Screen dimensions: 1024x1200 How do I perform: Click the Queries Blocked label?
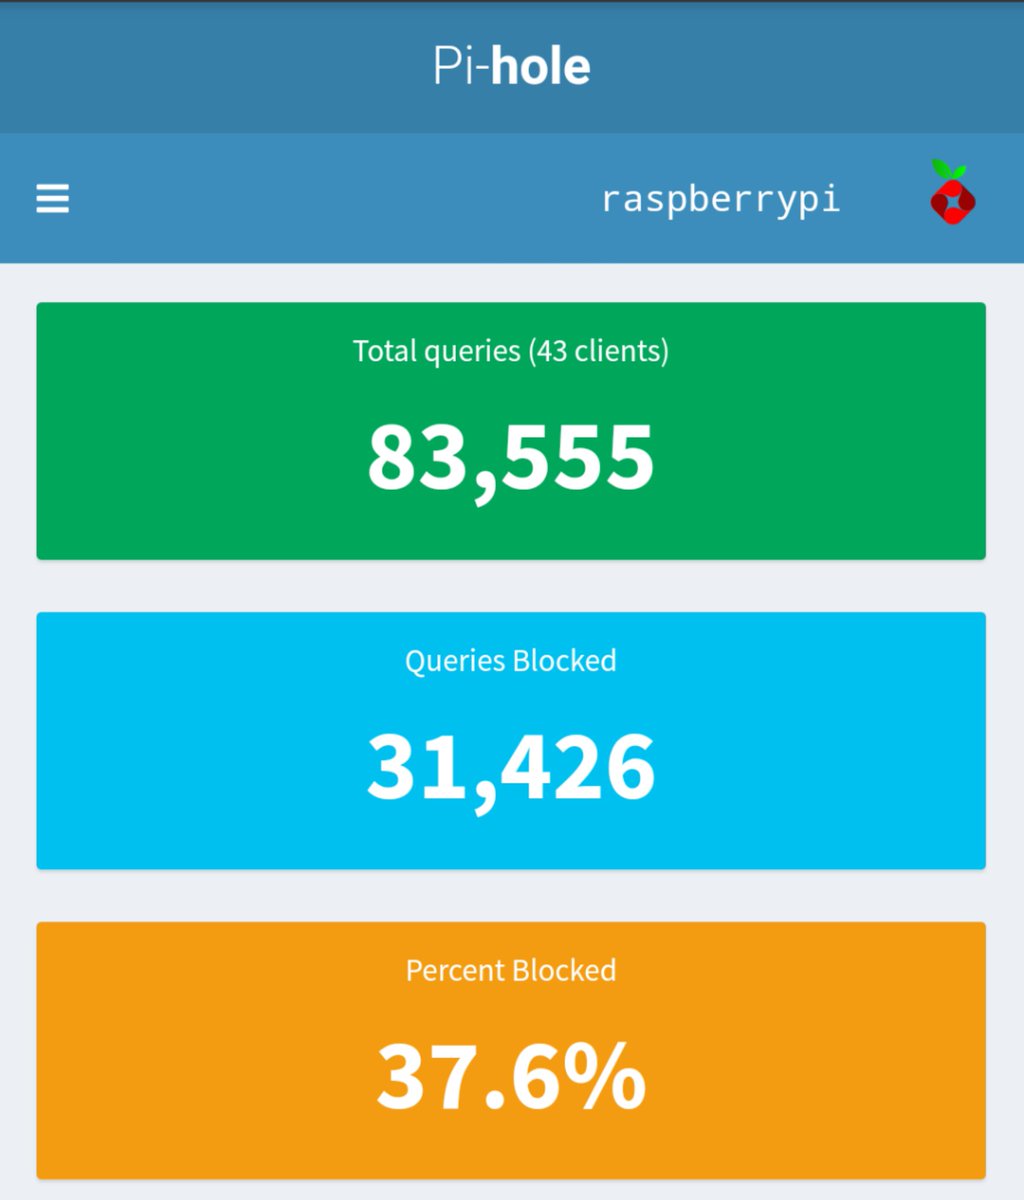tap(511, 661)
